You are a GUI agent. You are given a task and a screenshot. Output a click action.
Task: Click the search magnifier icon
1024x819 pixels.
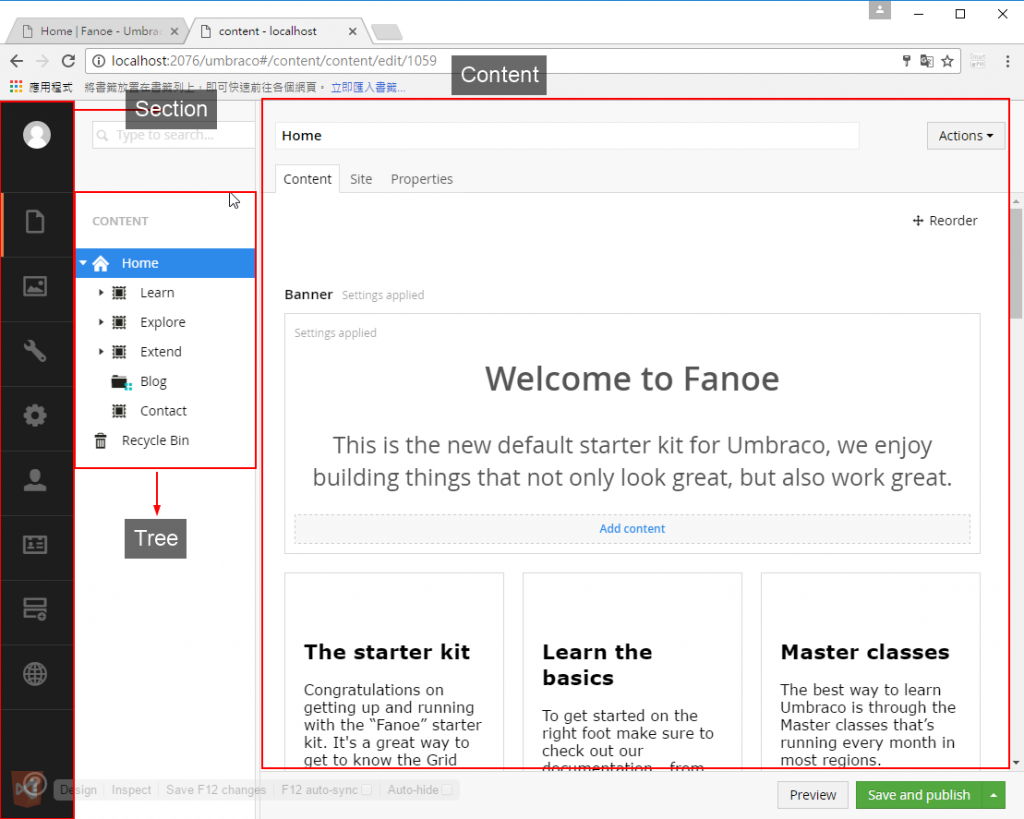(102, 135)
